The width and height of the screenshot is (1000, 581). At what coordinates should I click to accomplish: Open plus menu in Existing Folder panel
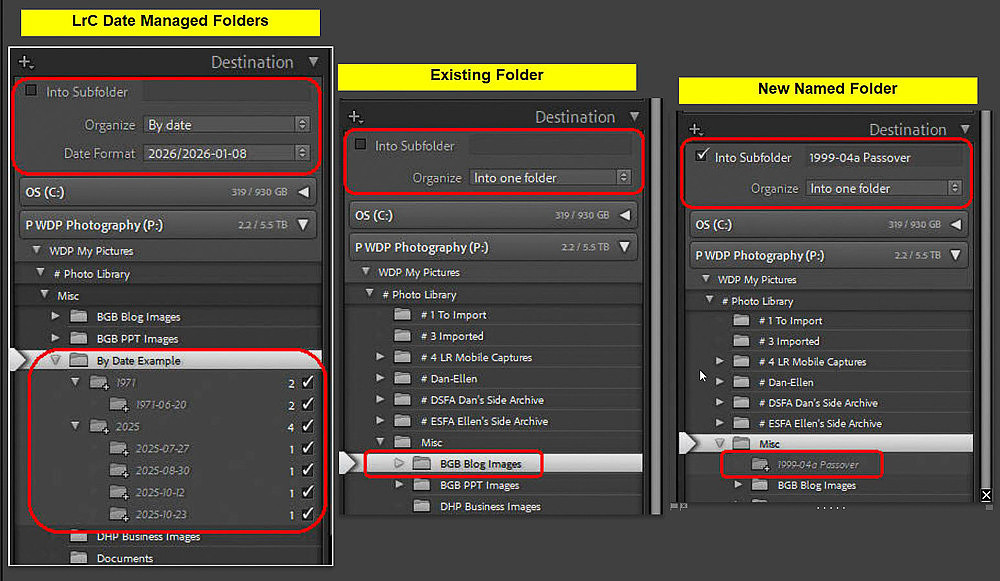pyautogui.click(x=356, y=117)
